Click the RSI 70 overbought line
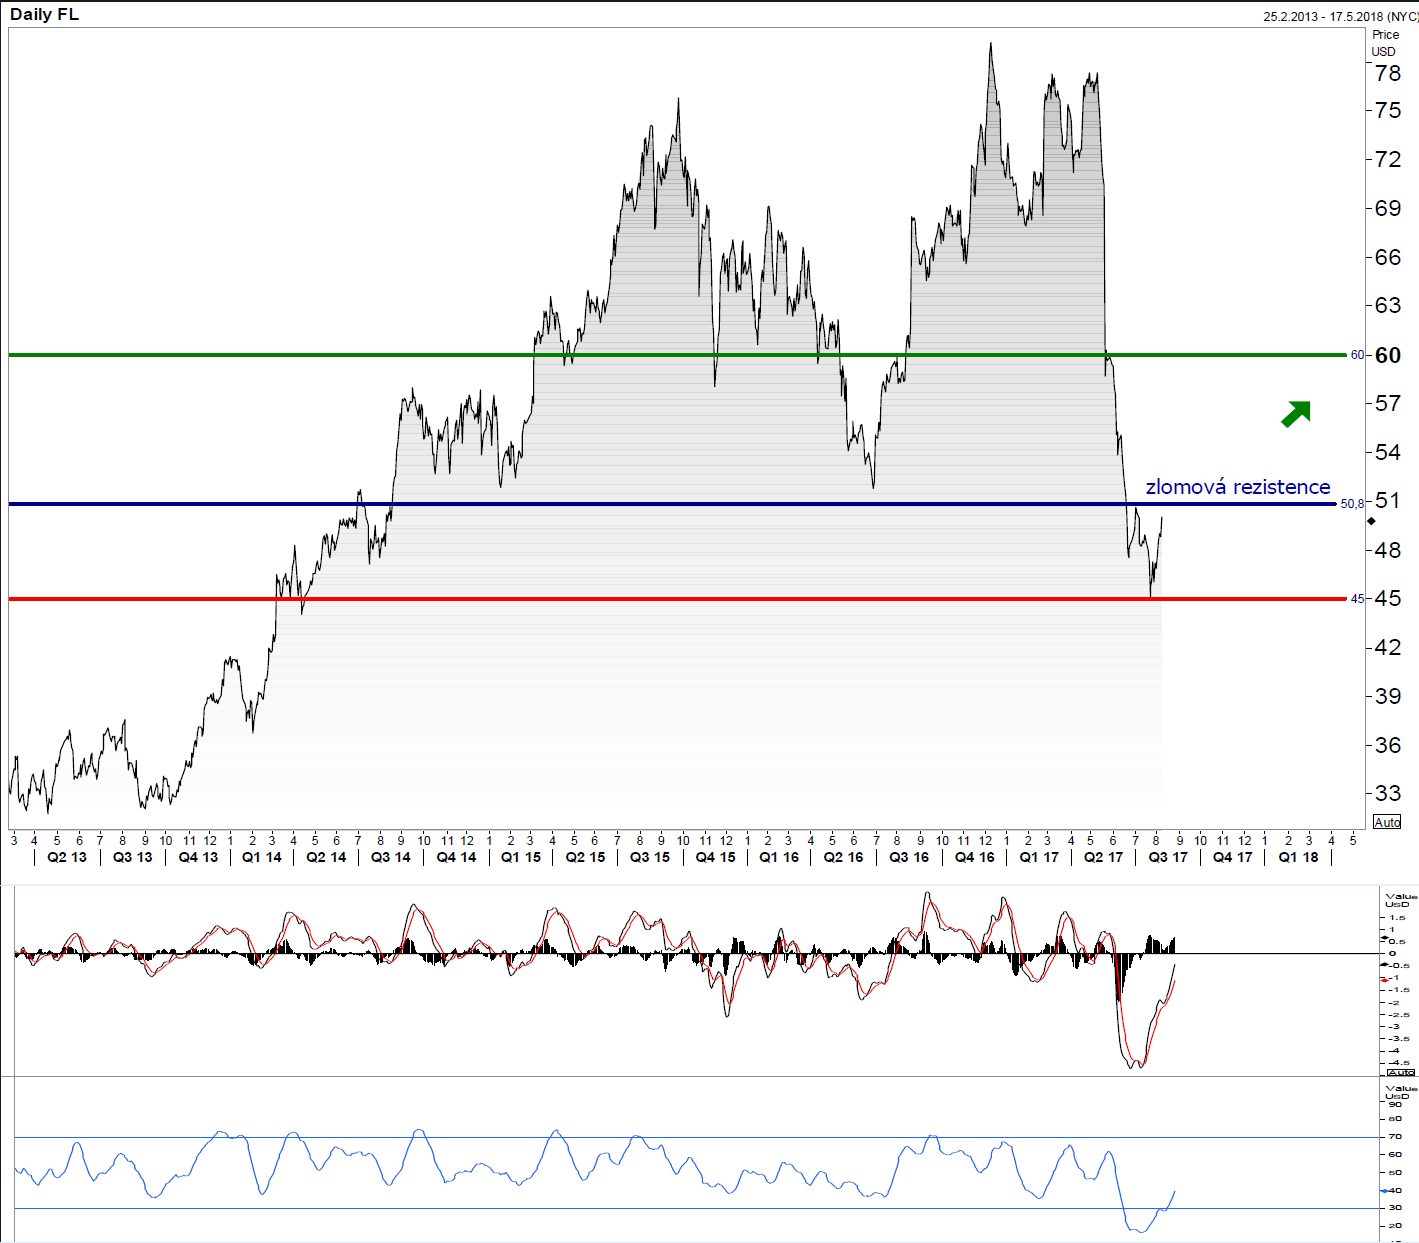This screenshot has height=1243, width=1419. click(697, 1137)
